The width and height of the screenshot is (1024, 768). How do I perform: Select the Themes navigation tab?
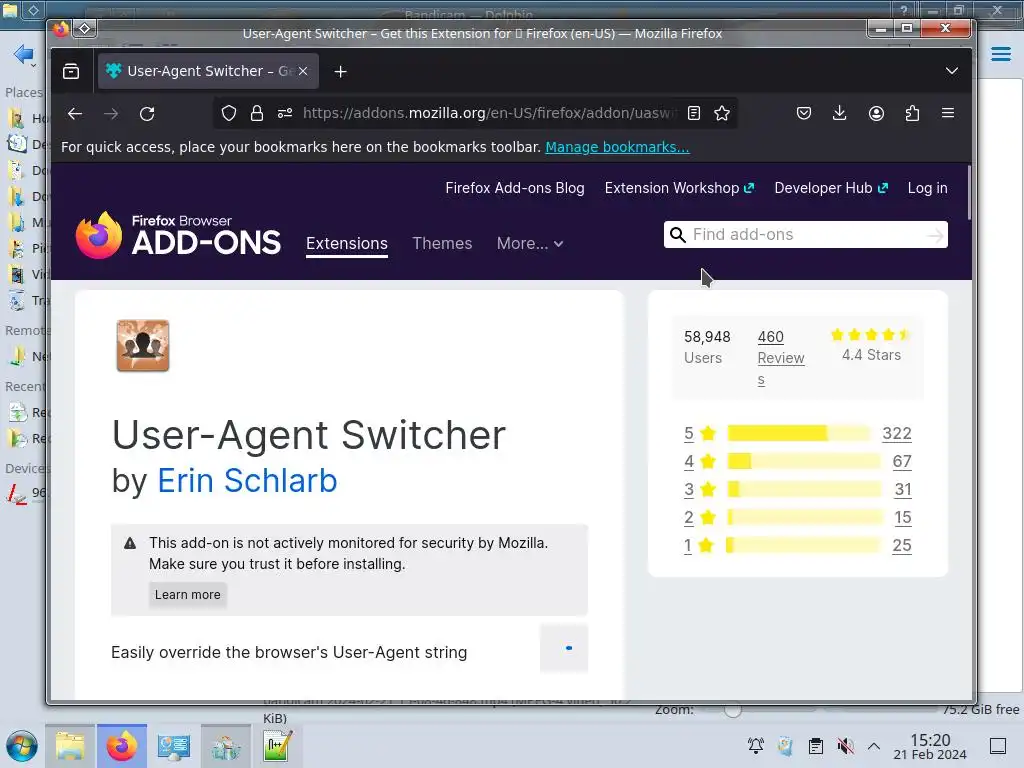click(442, 244)
